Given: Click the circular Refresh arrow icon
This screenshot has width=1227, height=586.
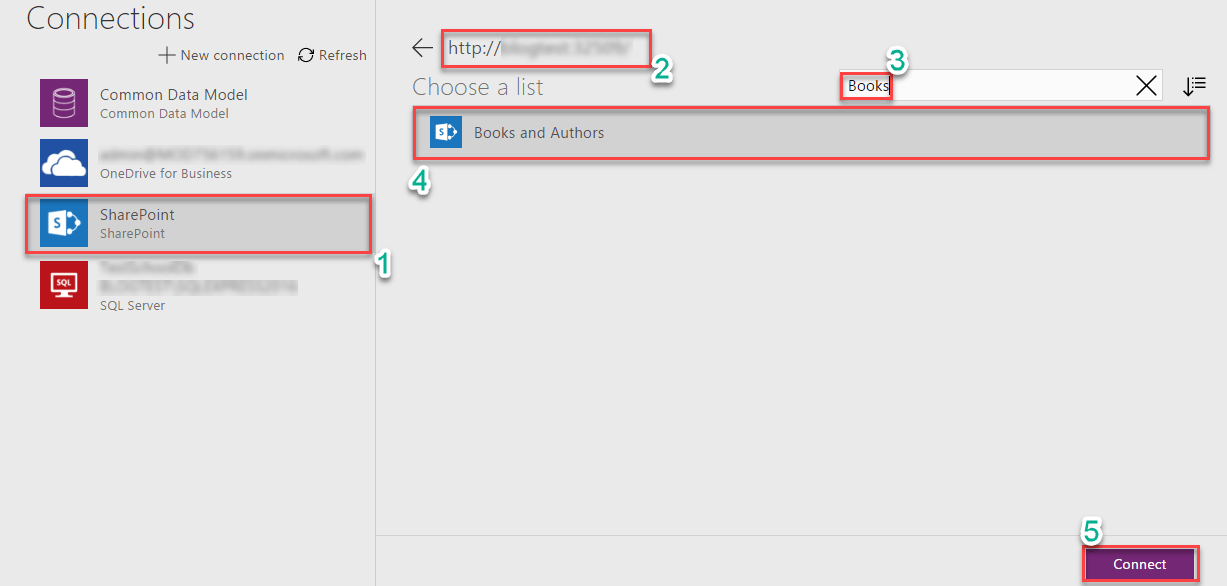Looking at the screenshot, I should [x=306, y=56].
